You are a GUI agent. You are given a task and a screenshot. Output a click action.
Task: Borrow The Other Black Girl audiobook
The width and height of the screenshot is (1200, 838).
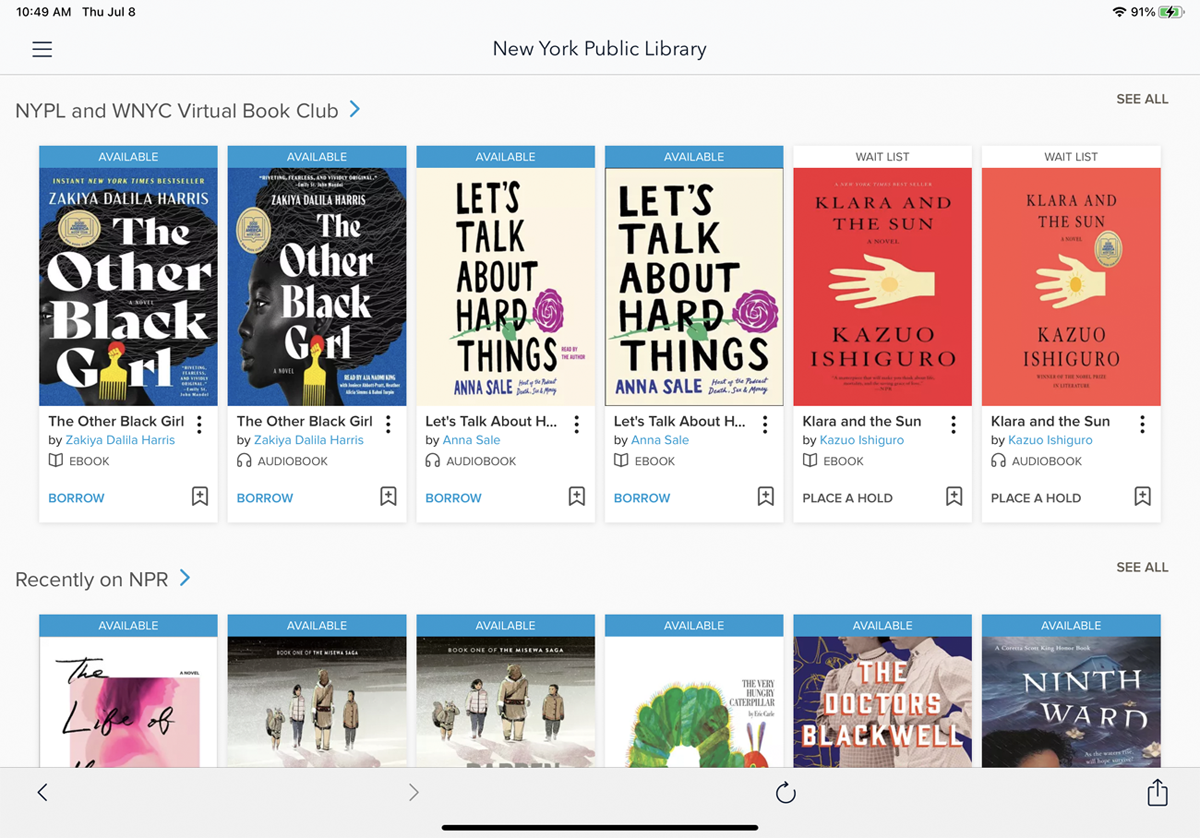pyautogui.click(x=265, y=498)
